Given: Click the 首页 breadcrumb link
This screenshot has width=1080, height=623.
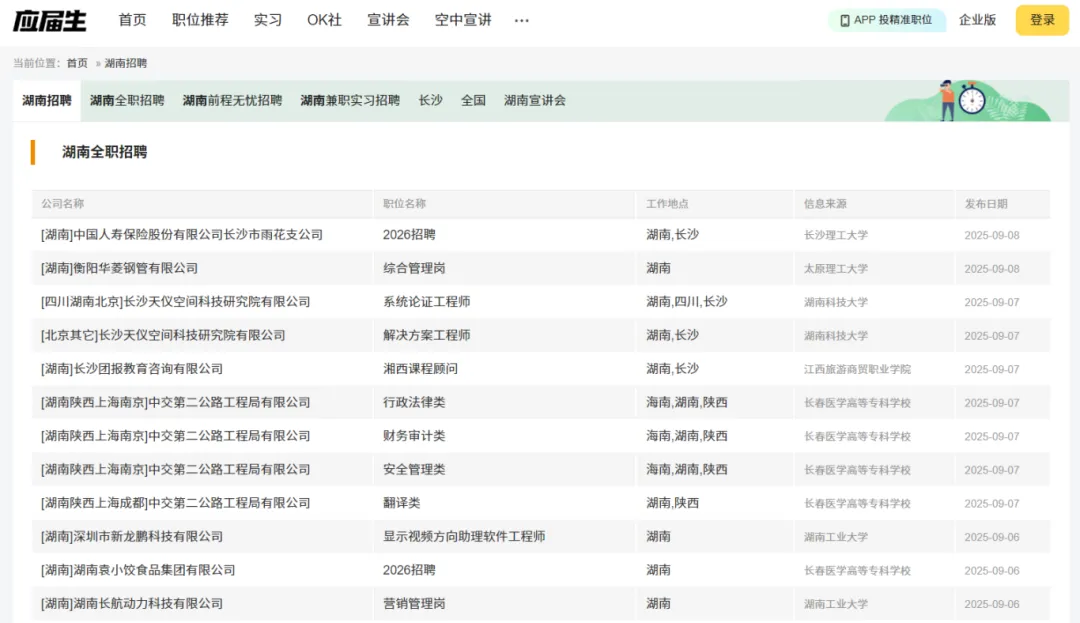Looking at the screenshot, I should 77,63.
